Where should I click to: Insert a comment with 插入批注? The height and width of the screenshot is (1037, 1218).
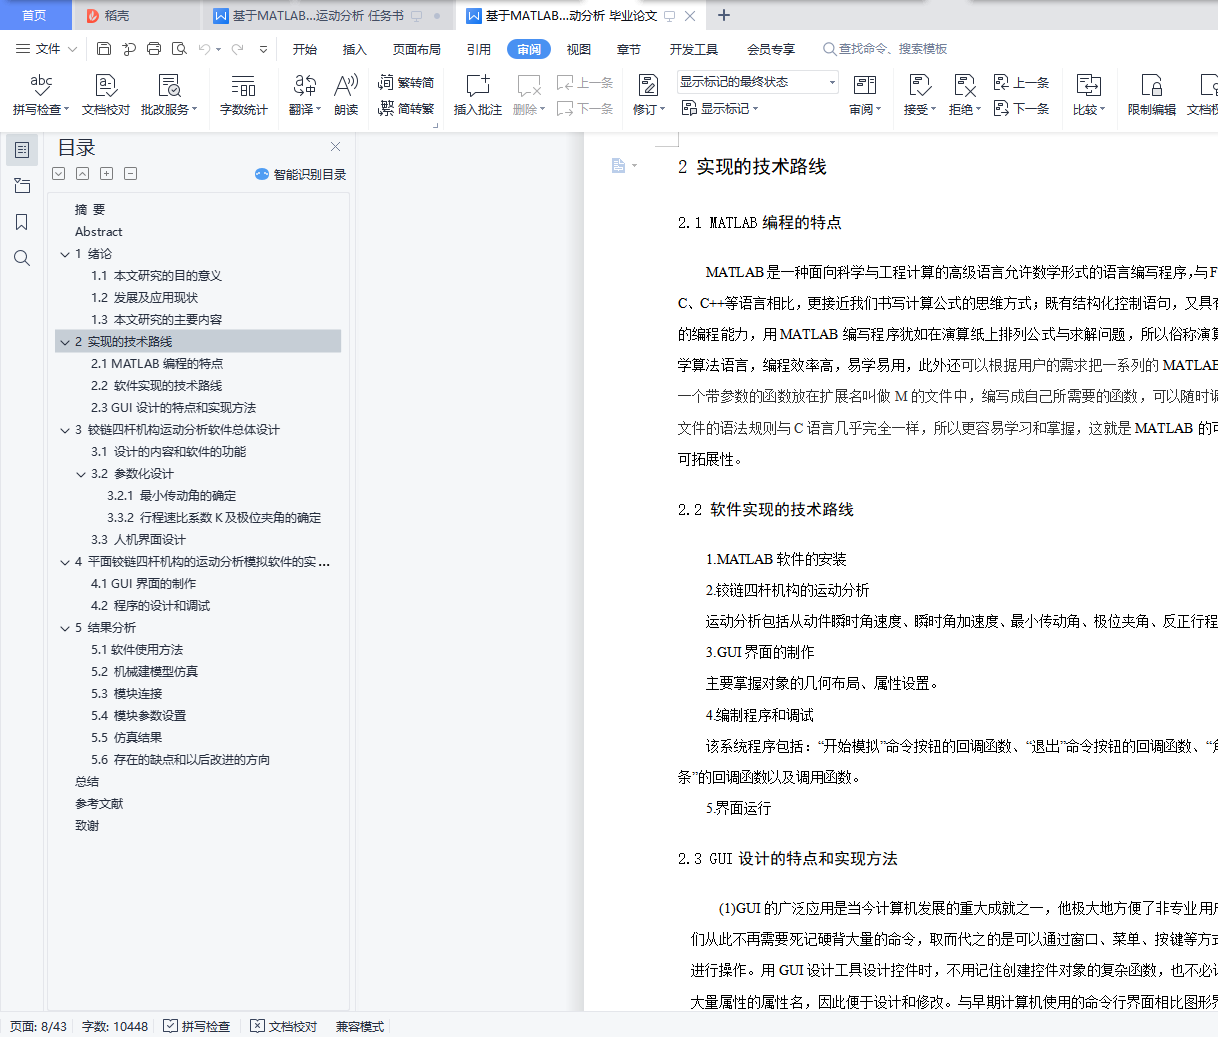pyautogui.click(x=478, y=95)
